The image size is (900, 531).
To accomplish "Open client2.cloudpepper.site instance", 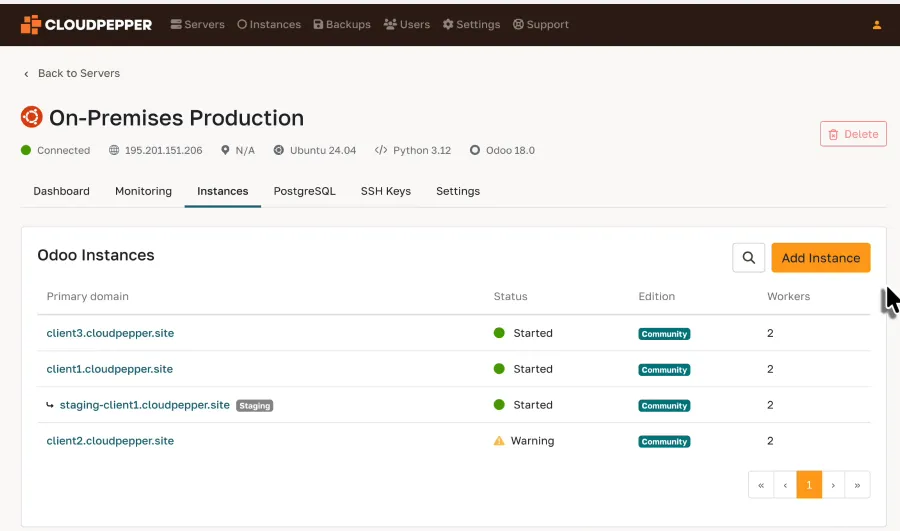I will pos(110,441).
